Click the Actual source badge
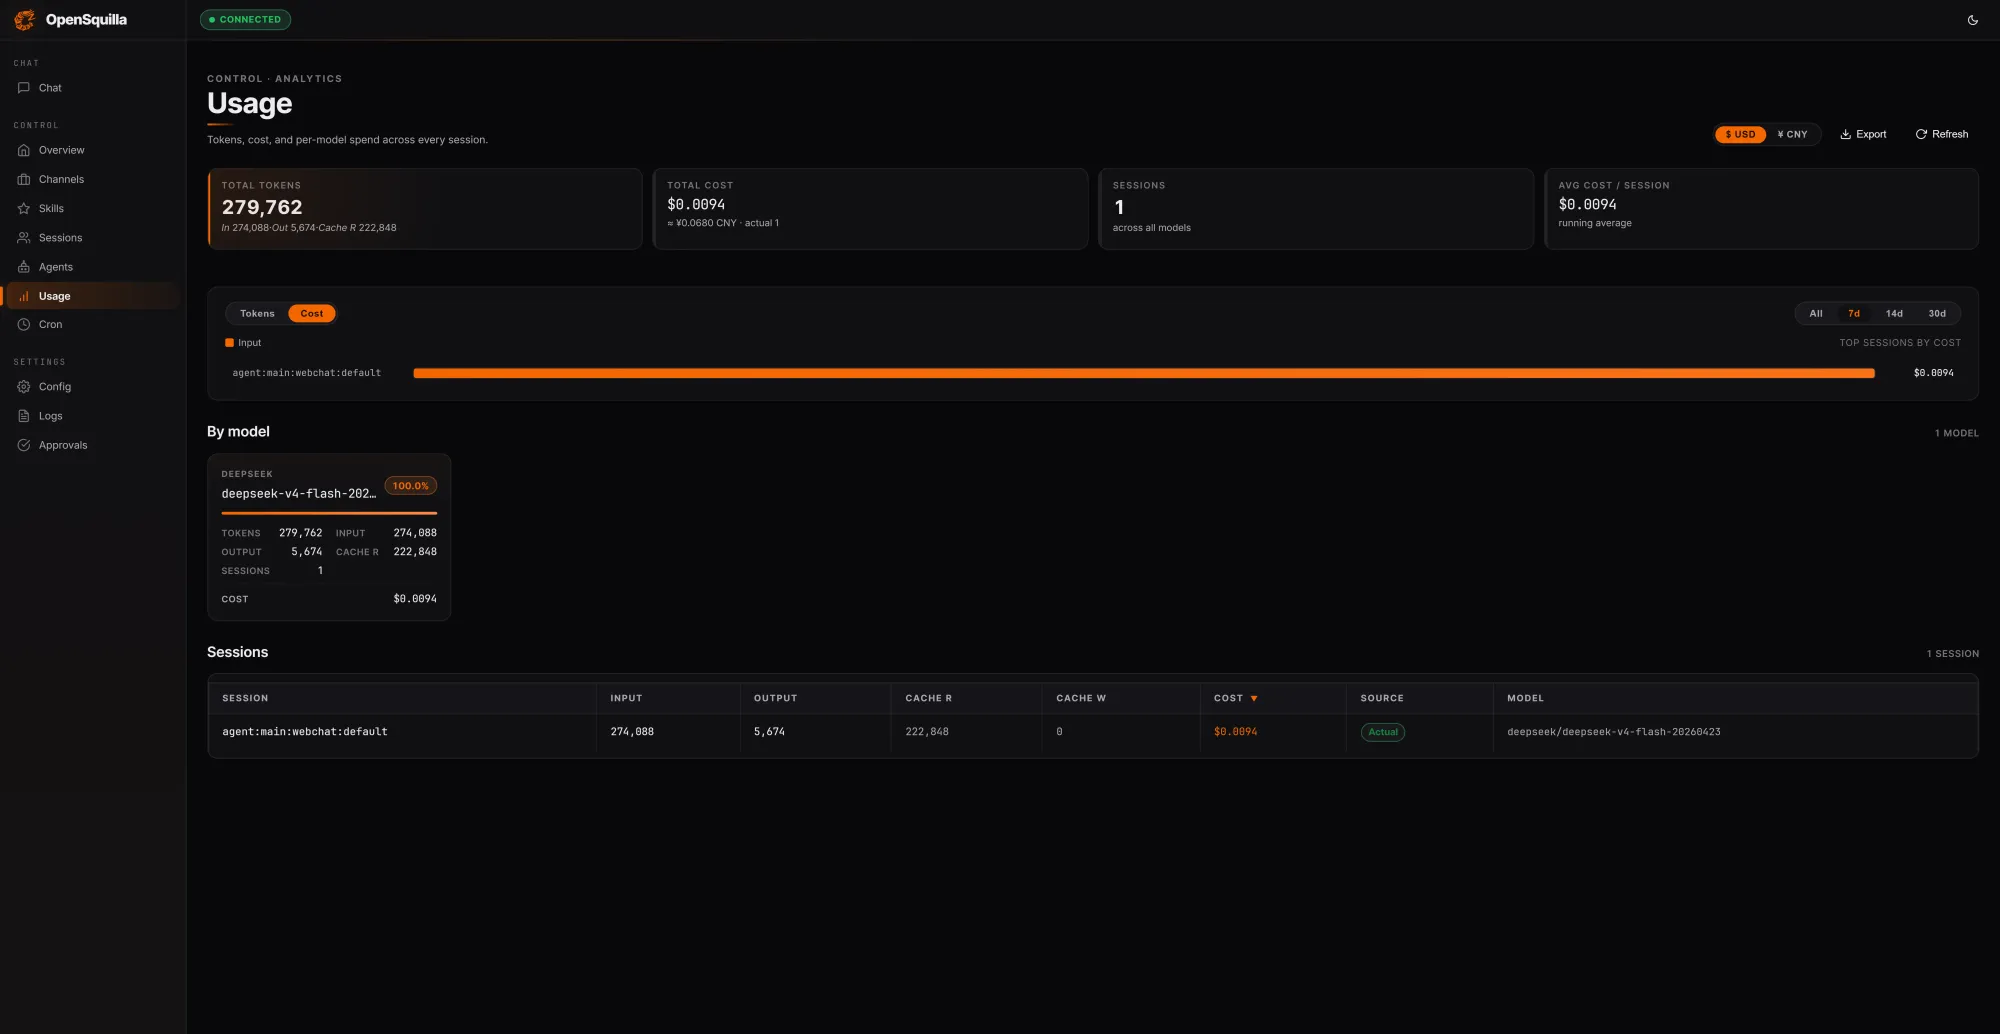Screen dimensions: 2000x1034 1383,732
